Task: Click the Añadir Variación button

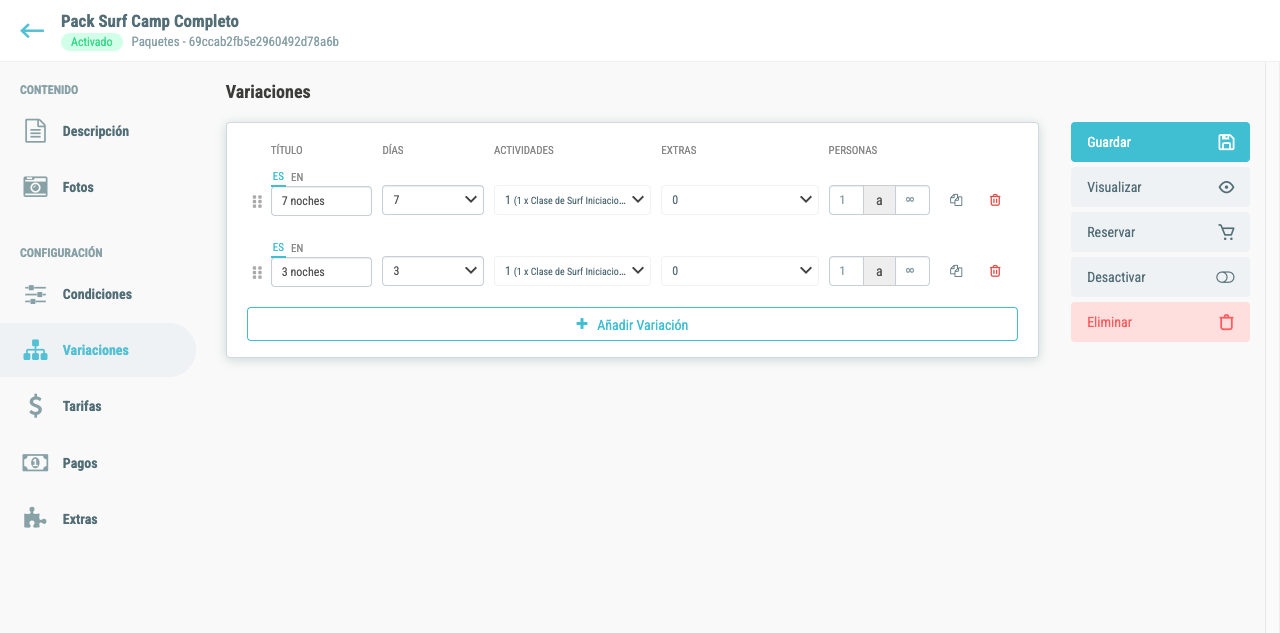Action: coord(632,324)
